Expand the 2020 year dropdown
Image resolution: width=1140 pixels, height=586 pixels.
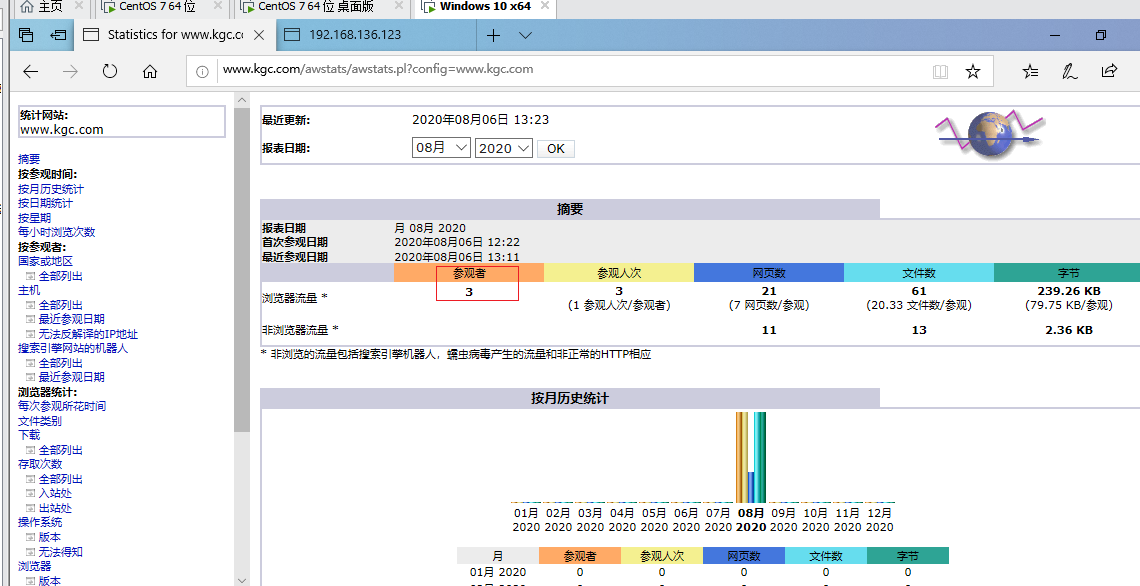(x=504, y=147)
